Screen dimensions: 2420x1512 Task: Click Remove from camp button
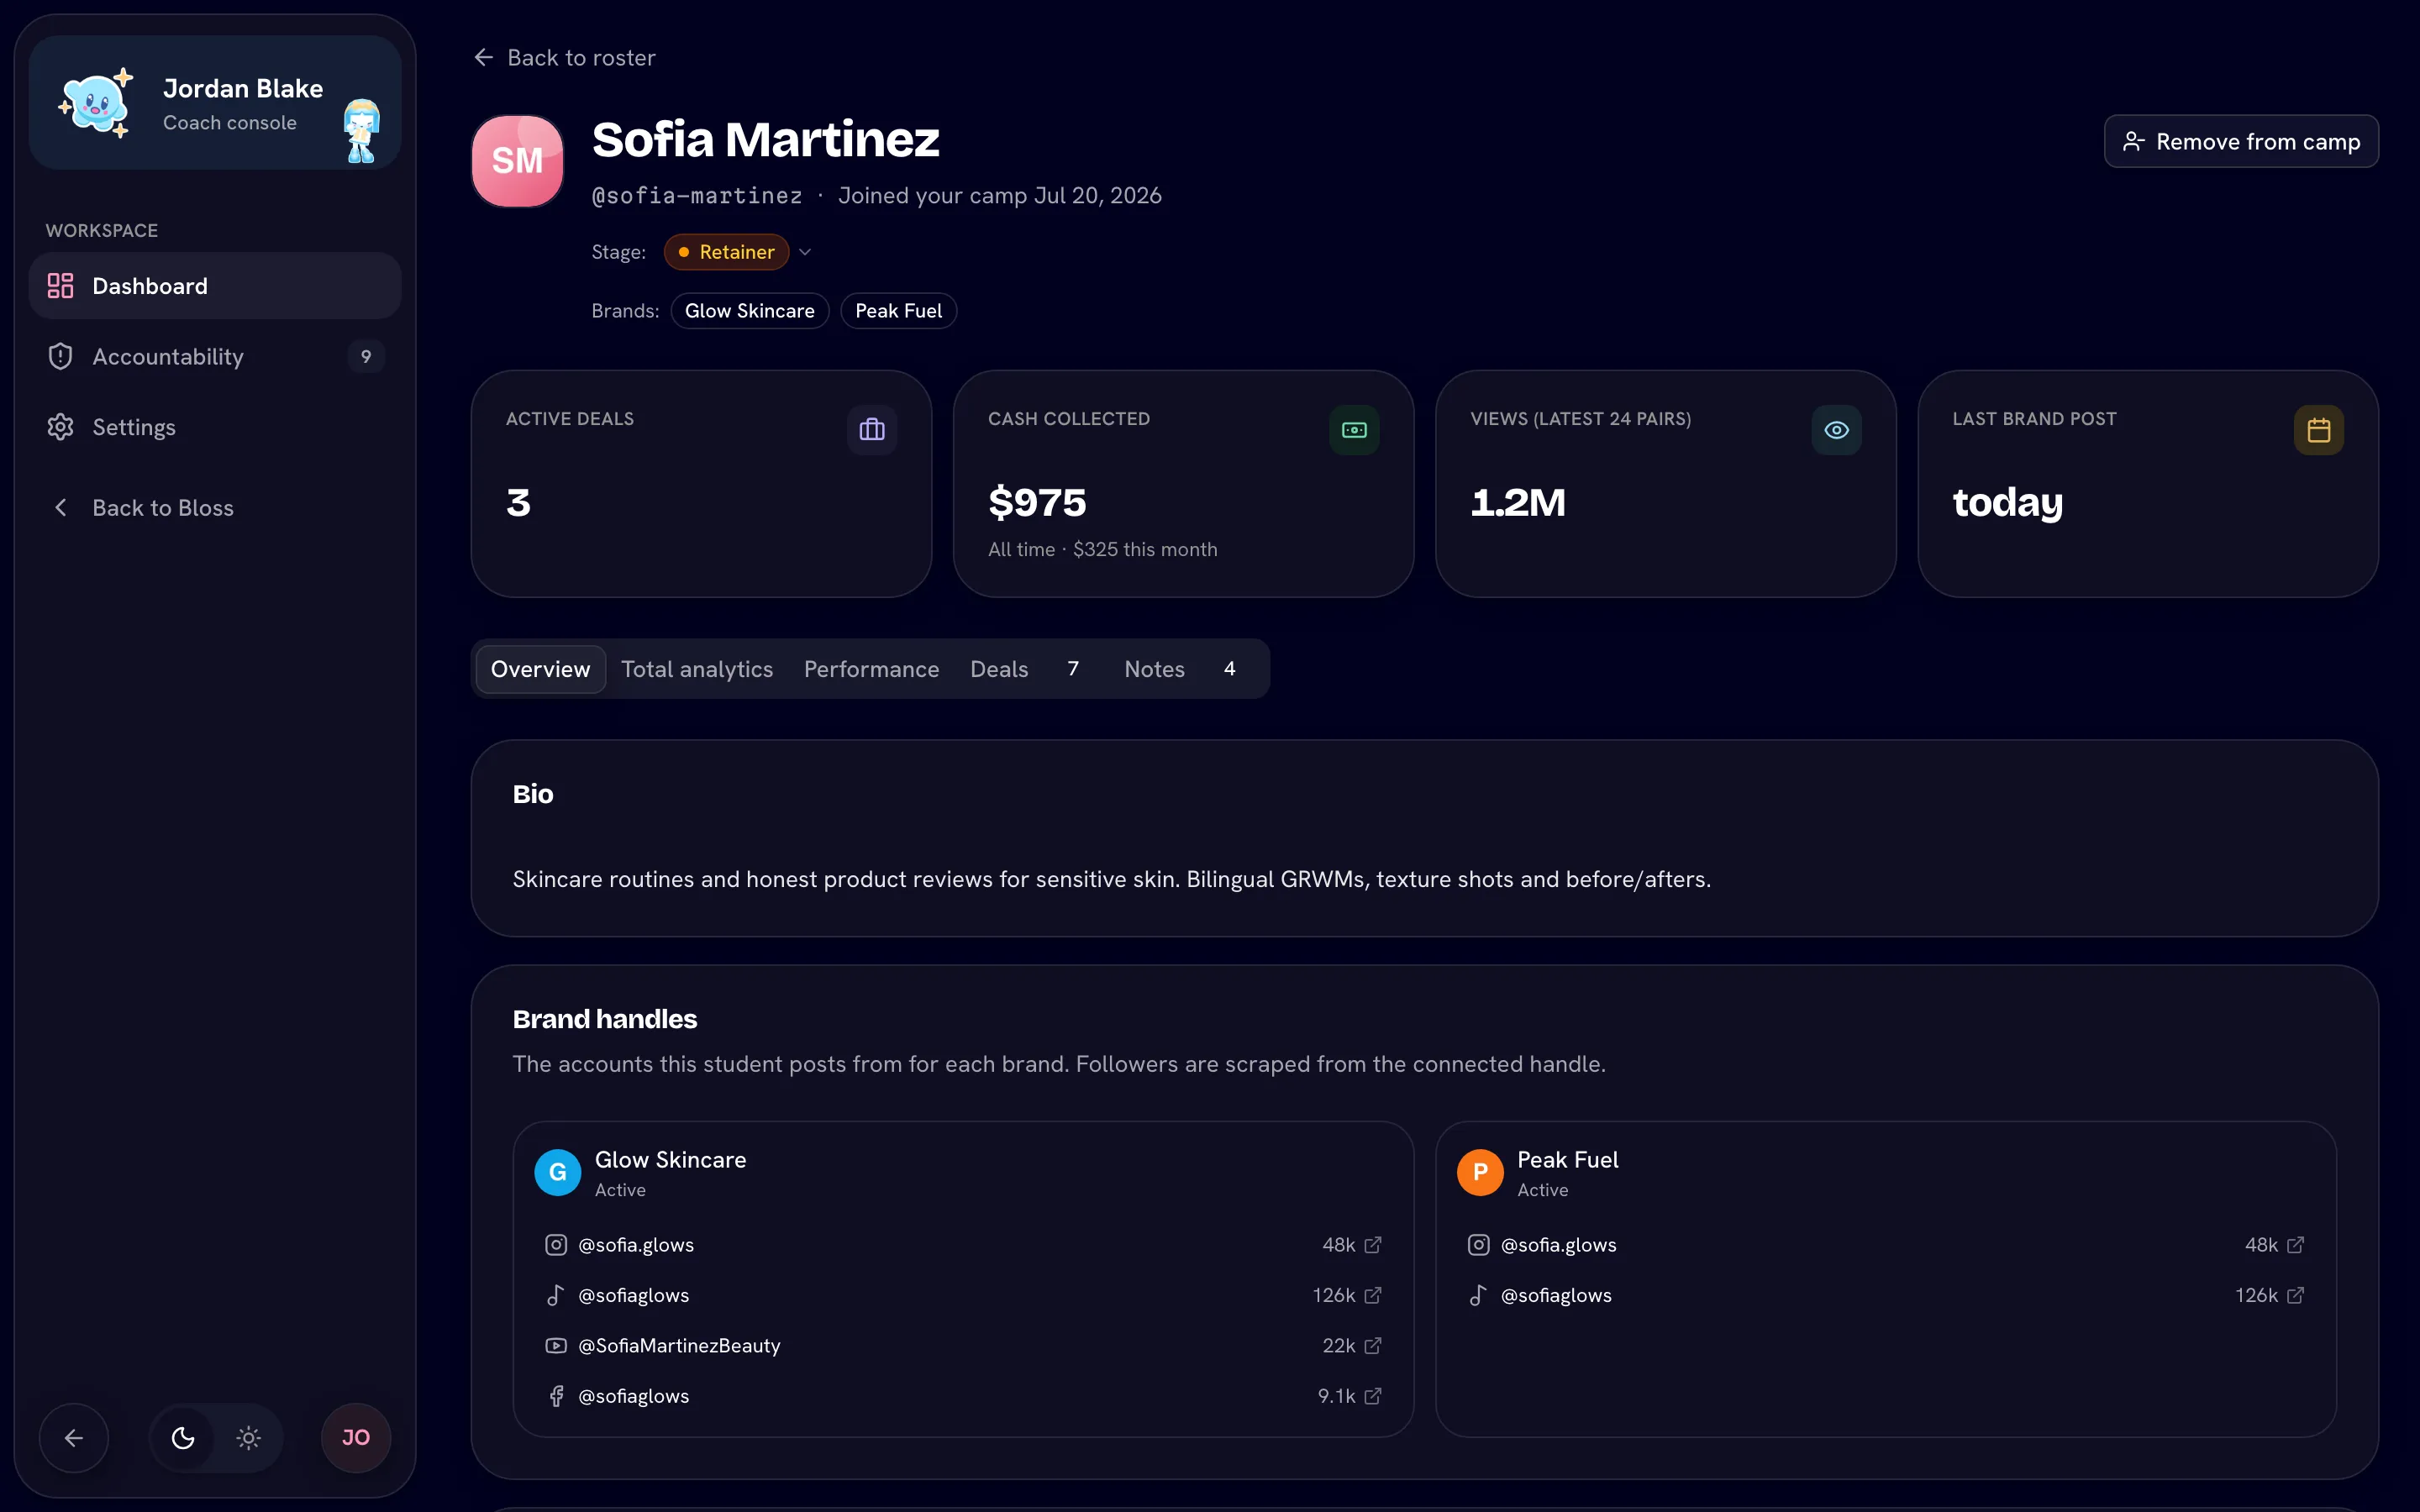pos(2241,142)
